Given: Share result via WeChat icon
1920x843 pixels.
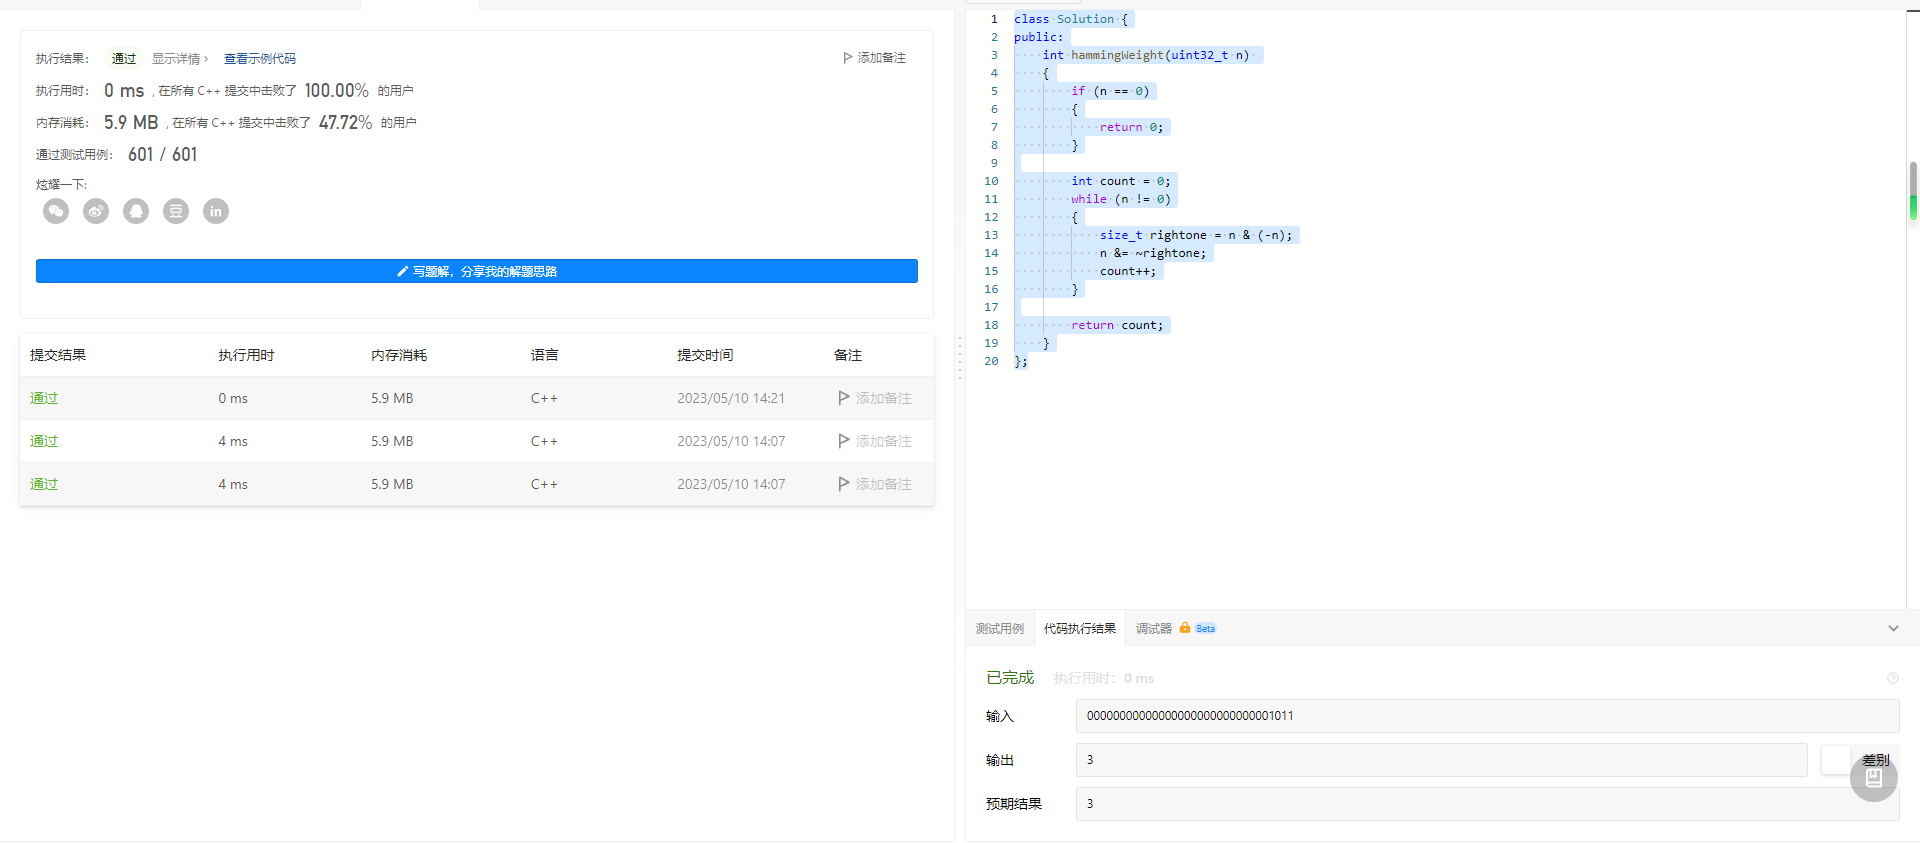Looking at the screenshot, I should click(x=56, y=211).
